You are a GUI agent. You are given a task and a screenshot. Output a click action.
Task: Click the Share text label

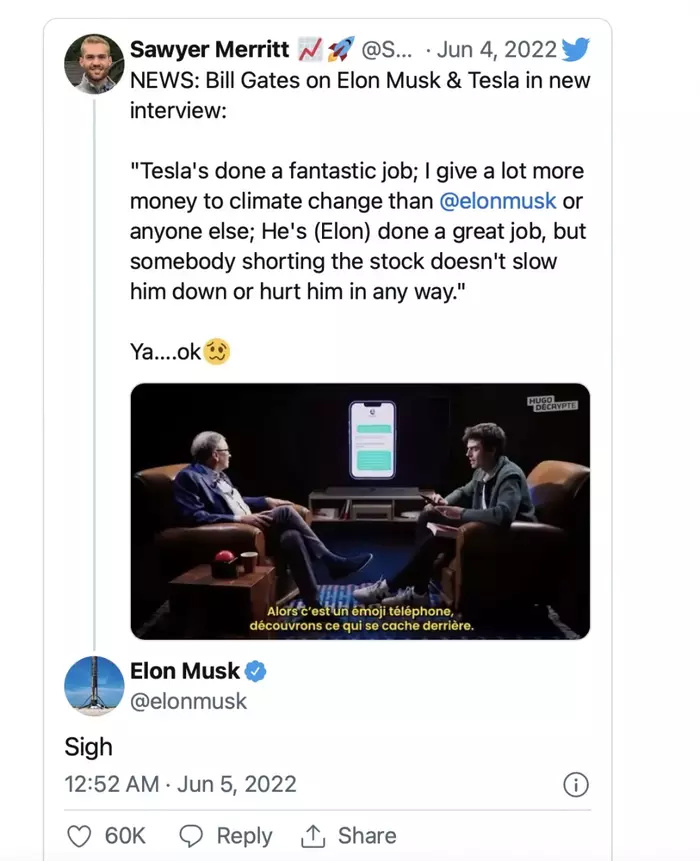click(366, 836)
